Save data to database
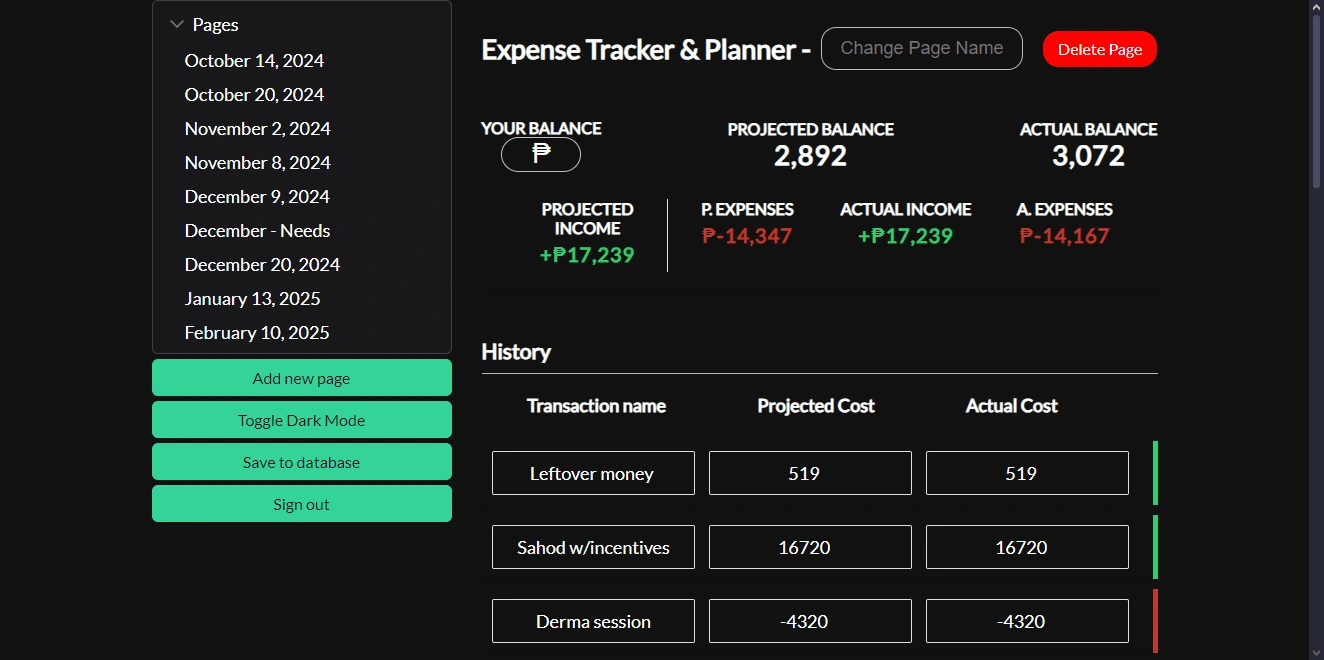The image size is (1324, 660). [x=301, y=462]
